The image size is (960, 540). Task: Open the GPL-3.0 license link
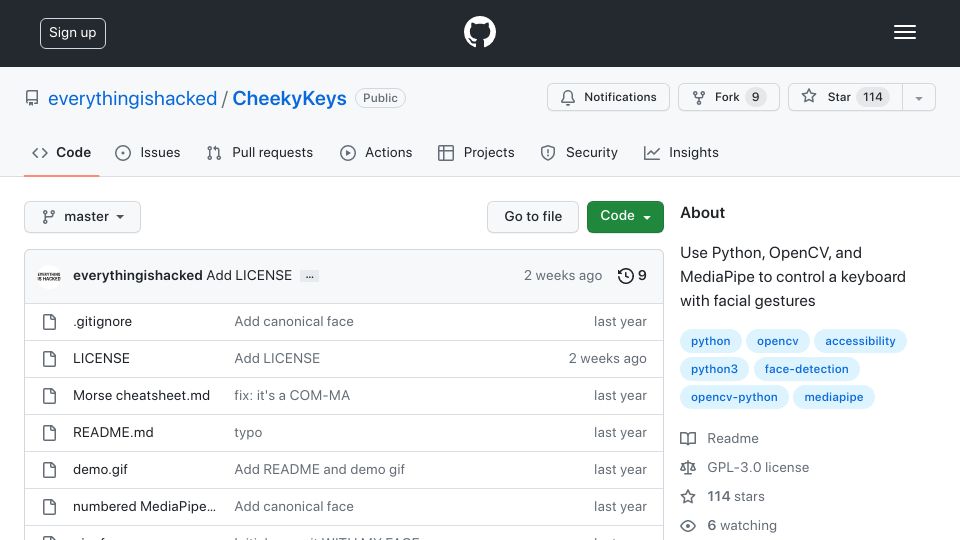pos(744,468)
